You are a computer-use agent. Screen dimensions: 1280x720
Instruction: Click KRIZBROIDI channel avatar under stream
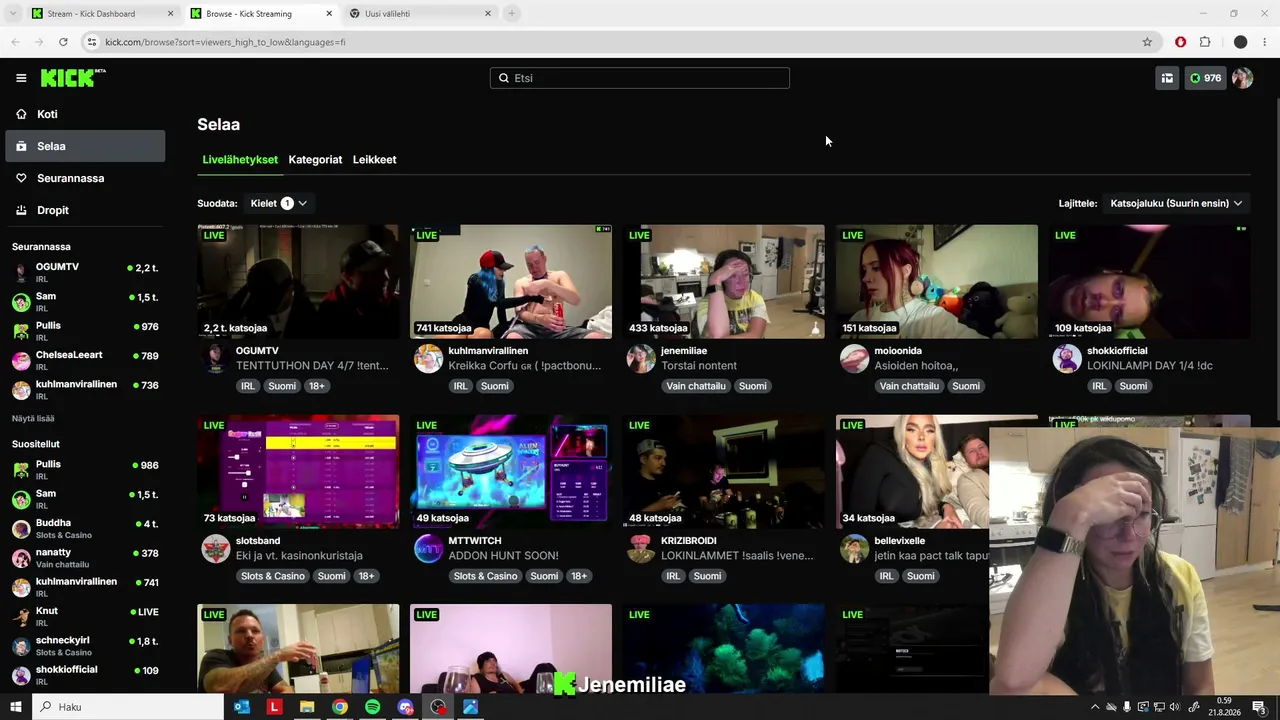[641, 548]
